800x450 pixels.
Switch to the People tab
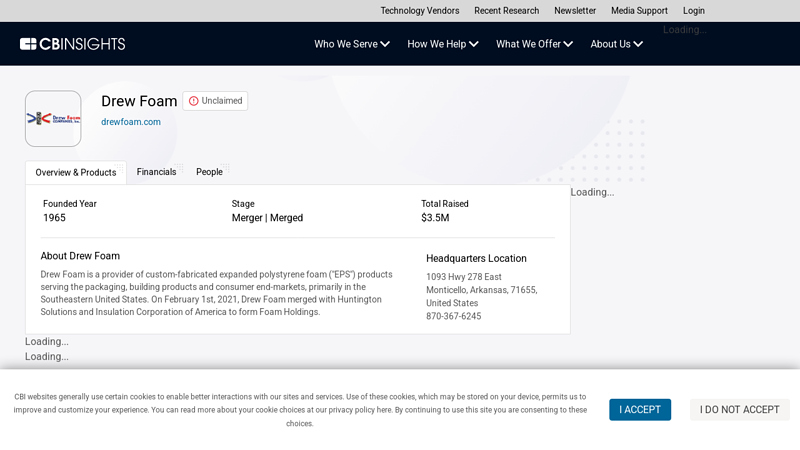[x=209, y=172]
